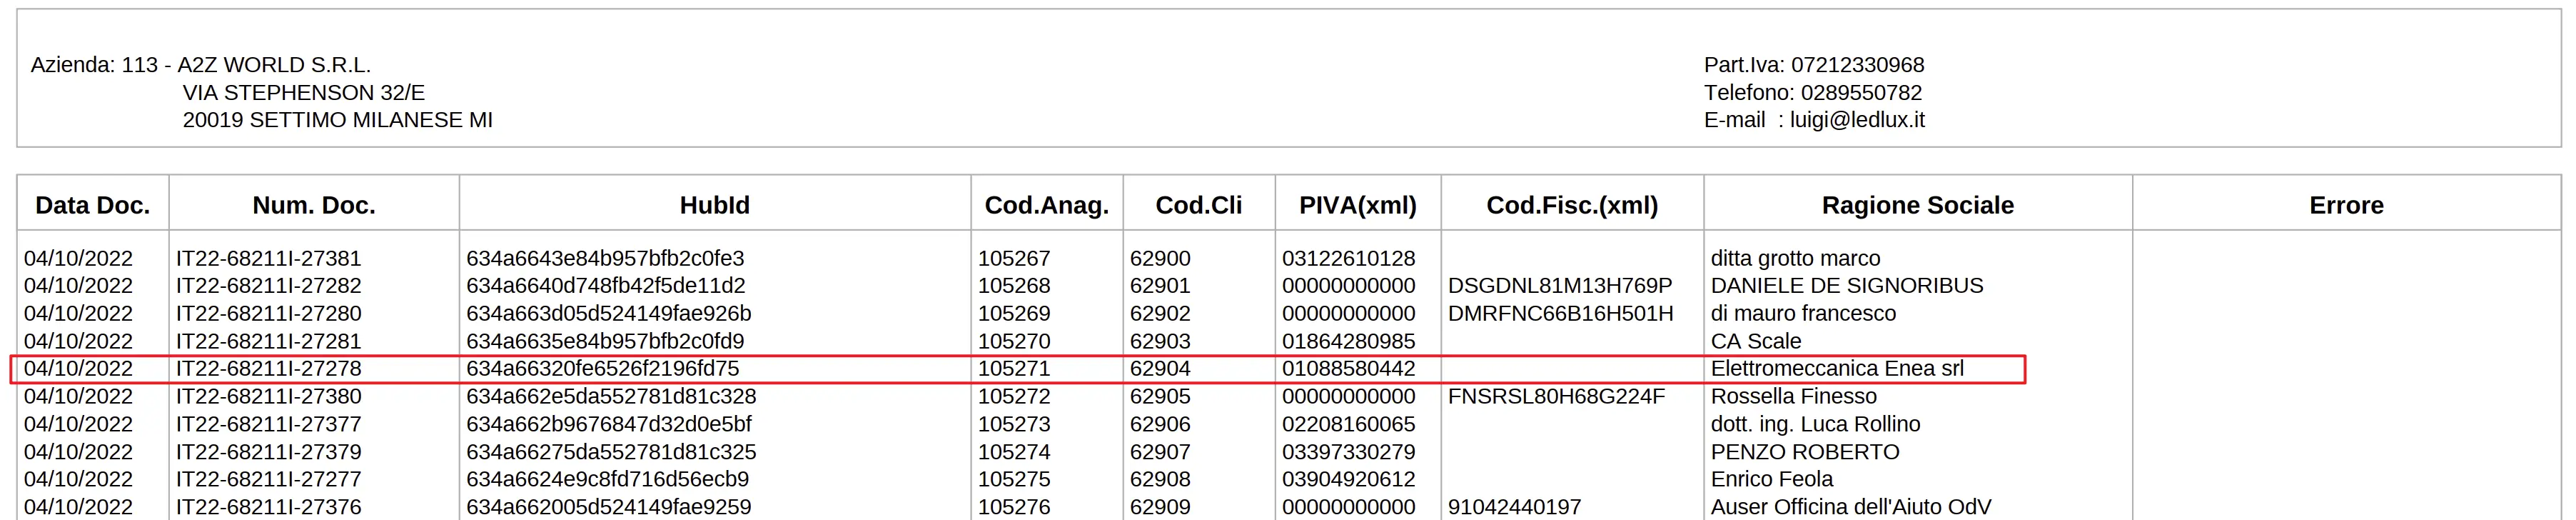Click VAT number 03904920612
Image resolution: width=2576 pixels, height=520 pixels.
tap(1348, 480)
